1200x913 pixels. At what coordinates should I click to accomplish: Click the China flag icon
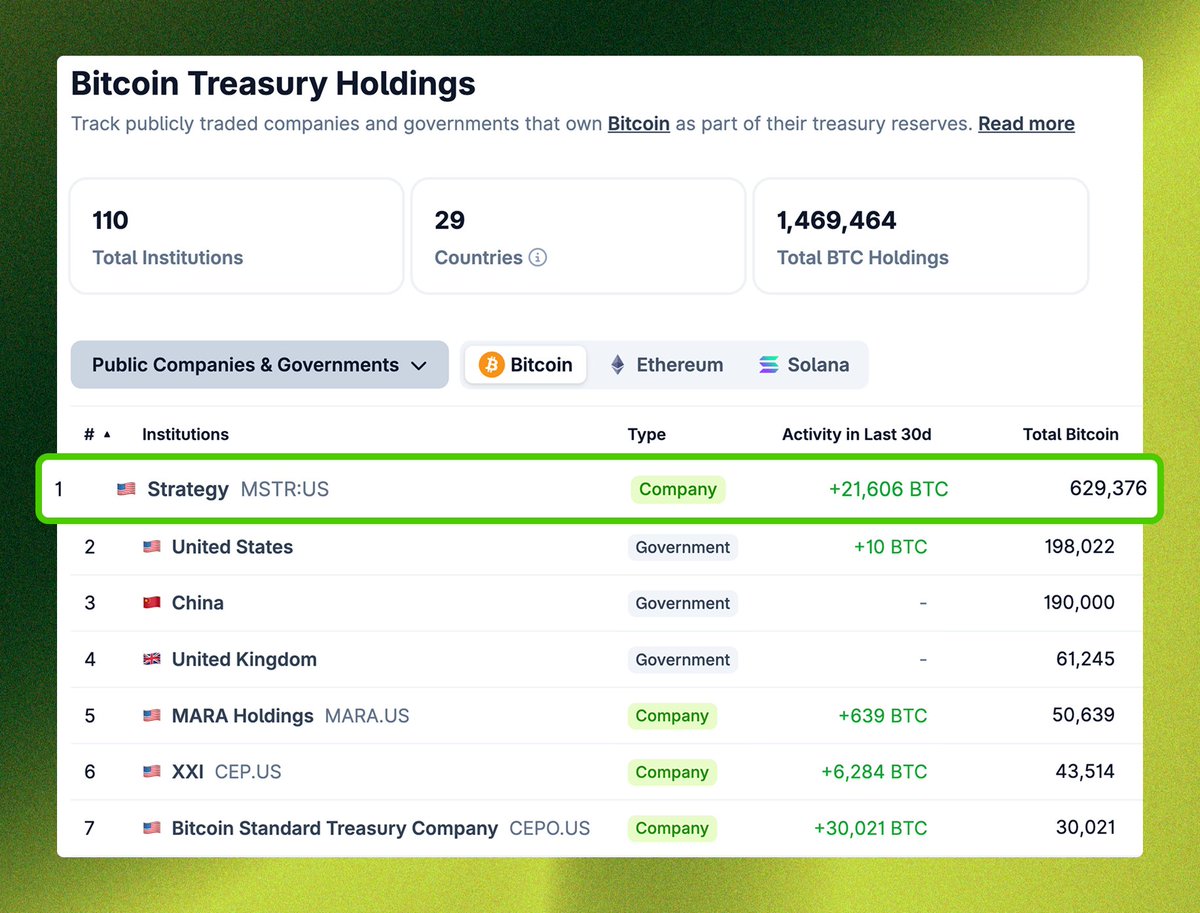tap(151, 604)
